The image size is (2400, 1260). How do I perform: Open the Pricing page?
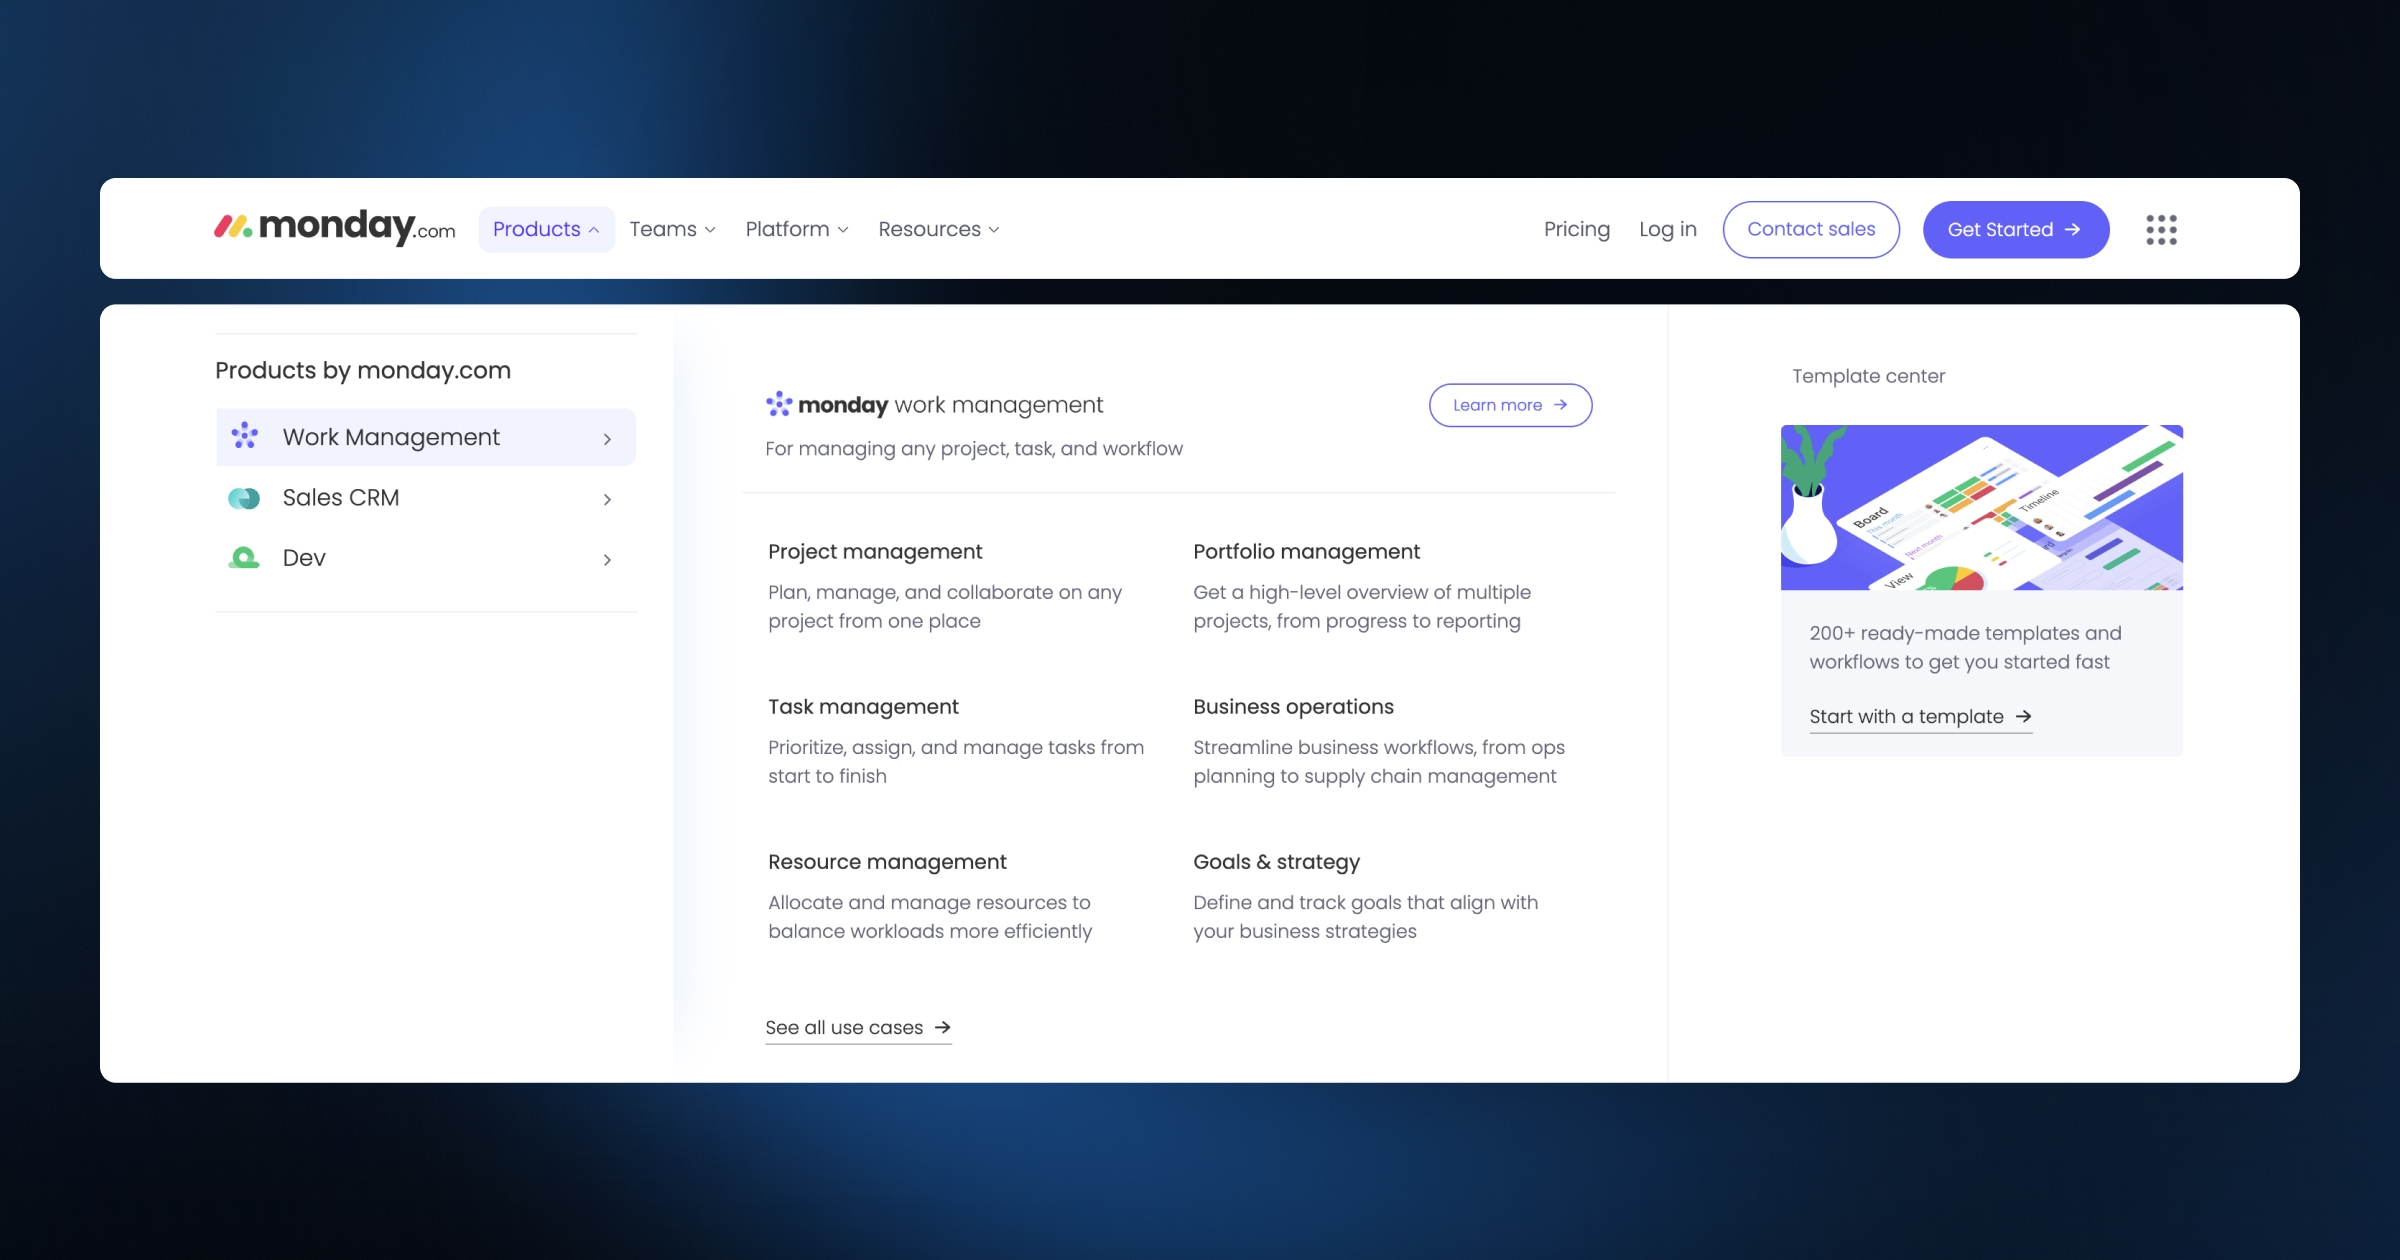pyautogui.click(x=1576, y=229)
